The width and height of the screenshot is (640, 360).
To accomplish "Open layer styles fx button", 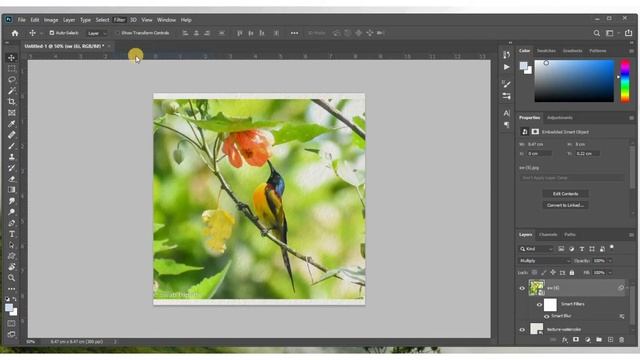I will click(x=564, y=340).
